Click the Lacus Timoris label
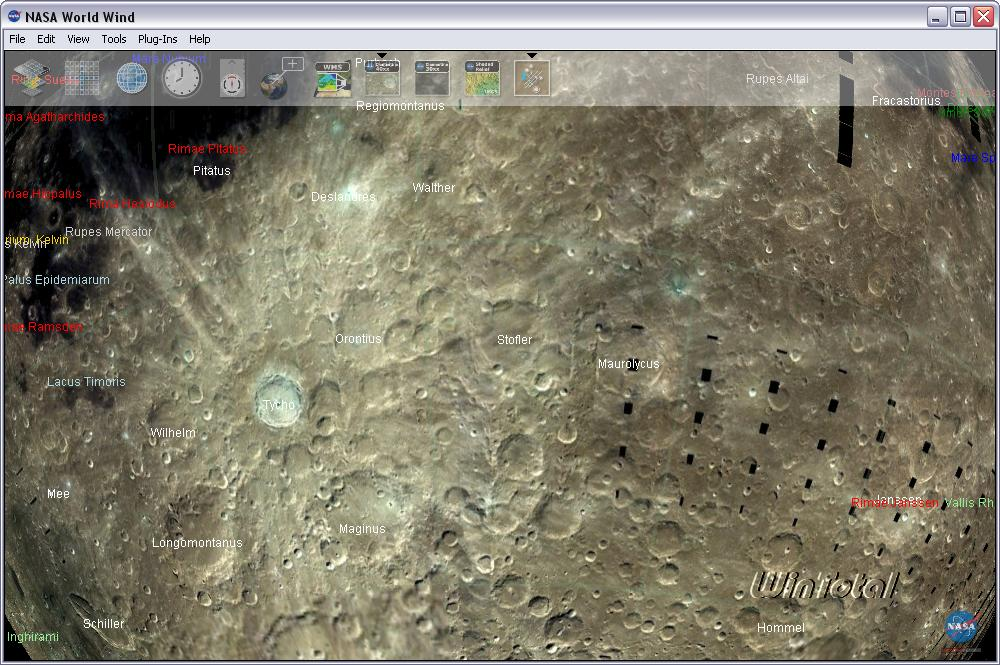The width and height of the screenshot is (1000, 665). coord(86,381)
